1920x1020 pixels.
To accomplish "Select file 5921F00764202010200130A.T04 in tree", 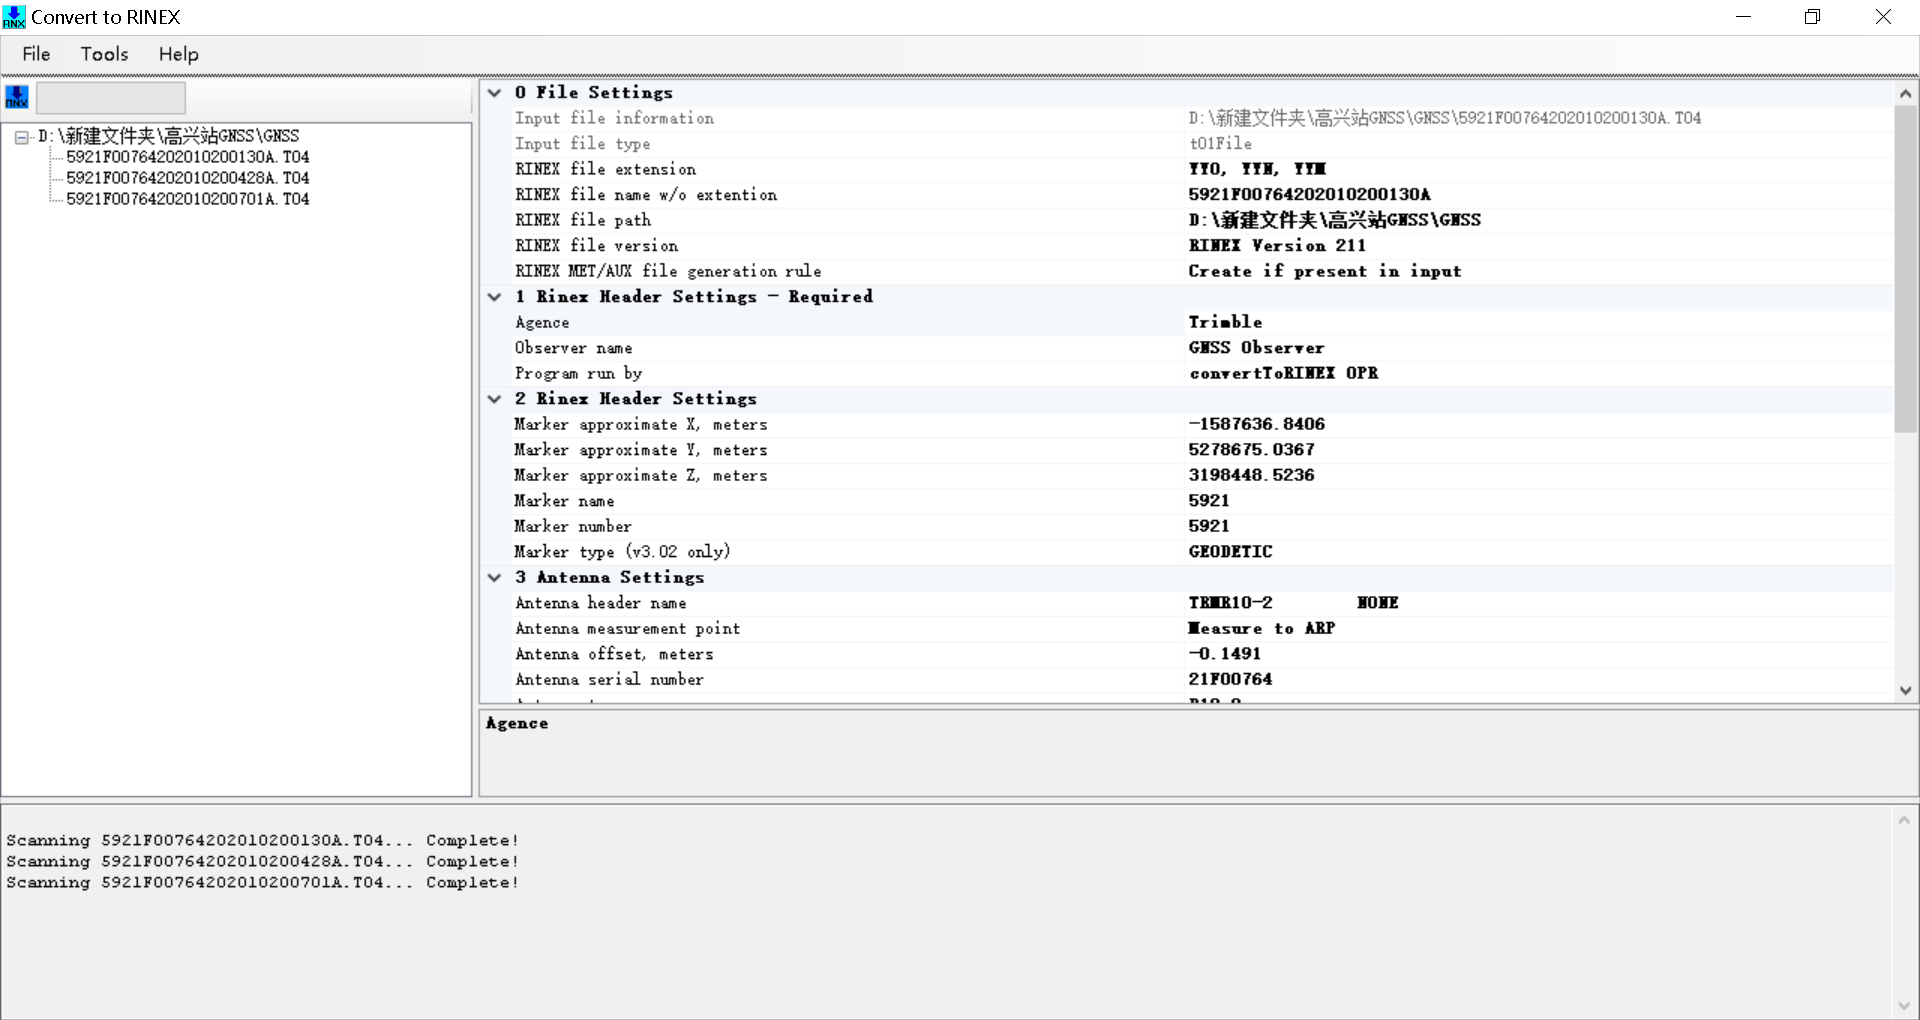I will 187,157.
